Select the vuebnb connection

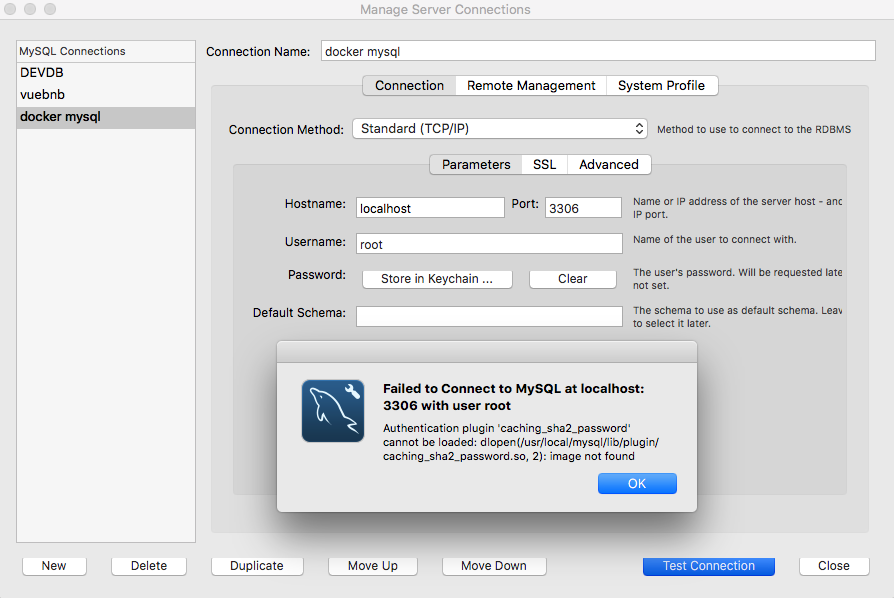point(106,95)
